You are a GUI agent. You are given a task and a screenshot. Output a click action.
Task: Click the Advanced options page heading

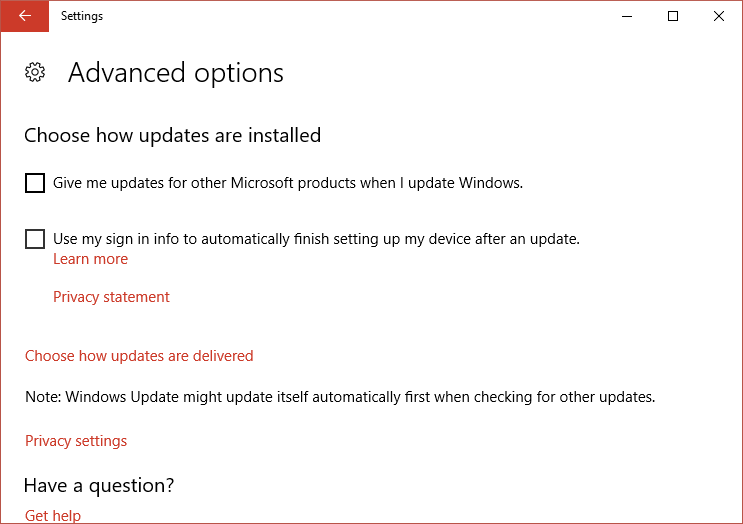click(x=176, y=73)
